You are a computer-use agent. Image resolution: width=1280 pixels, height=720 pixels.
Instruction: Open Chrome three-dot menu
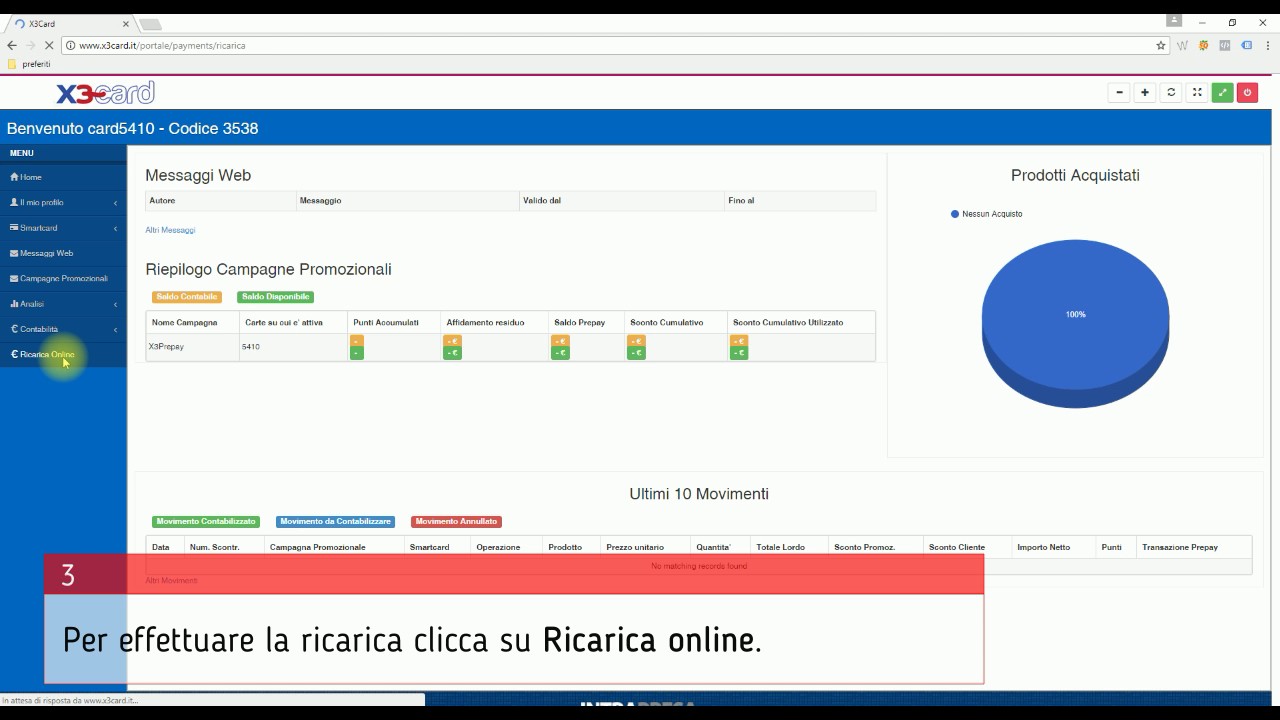tap(1266, 45)
